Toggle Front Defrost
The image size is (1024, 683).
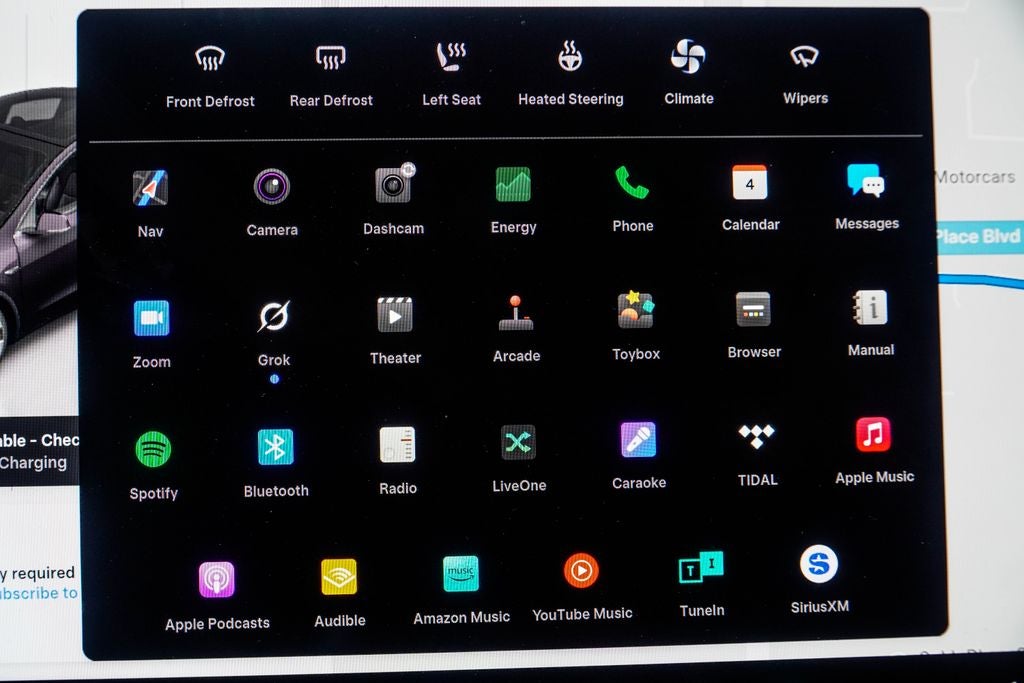coord(210,59)
